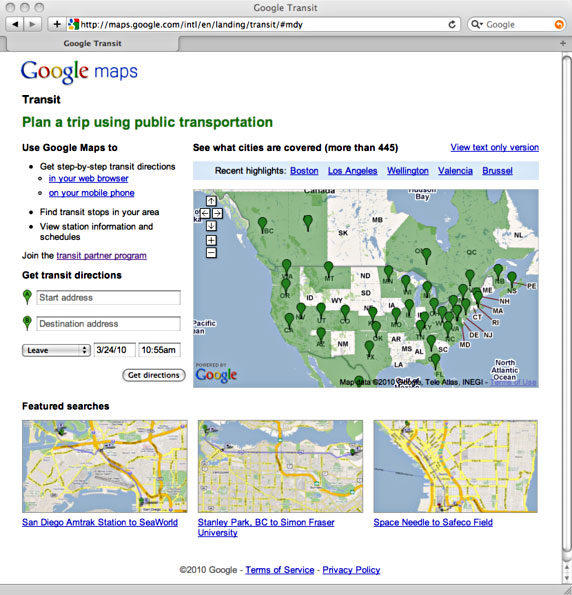Reload the page using the refresh icon
This screenshot has width=572, height=595.
[452, 25]
